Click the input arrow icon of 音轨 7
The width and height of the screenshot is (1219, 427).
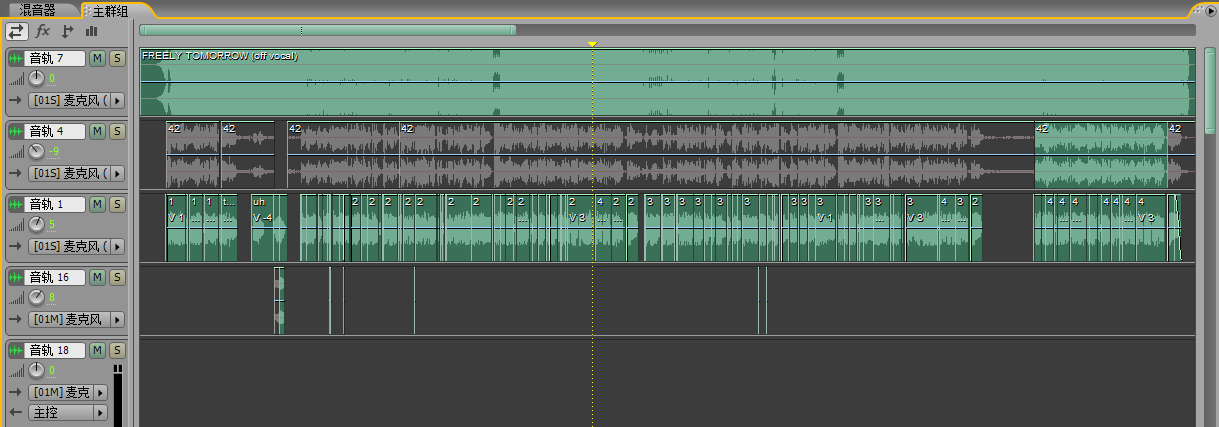point(16,100)
